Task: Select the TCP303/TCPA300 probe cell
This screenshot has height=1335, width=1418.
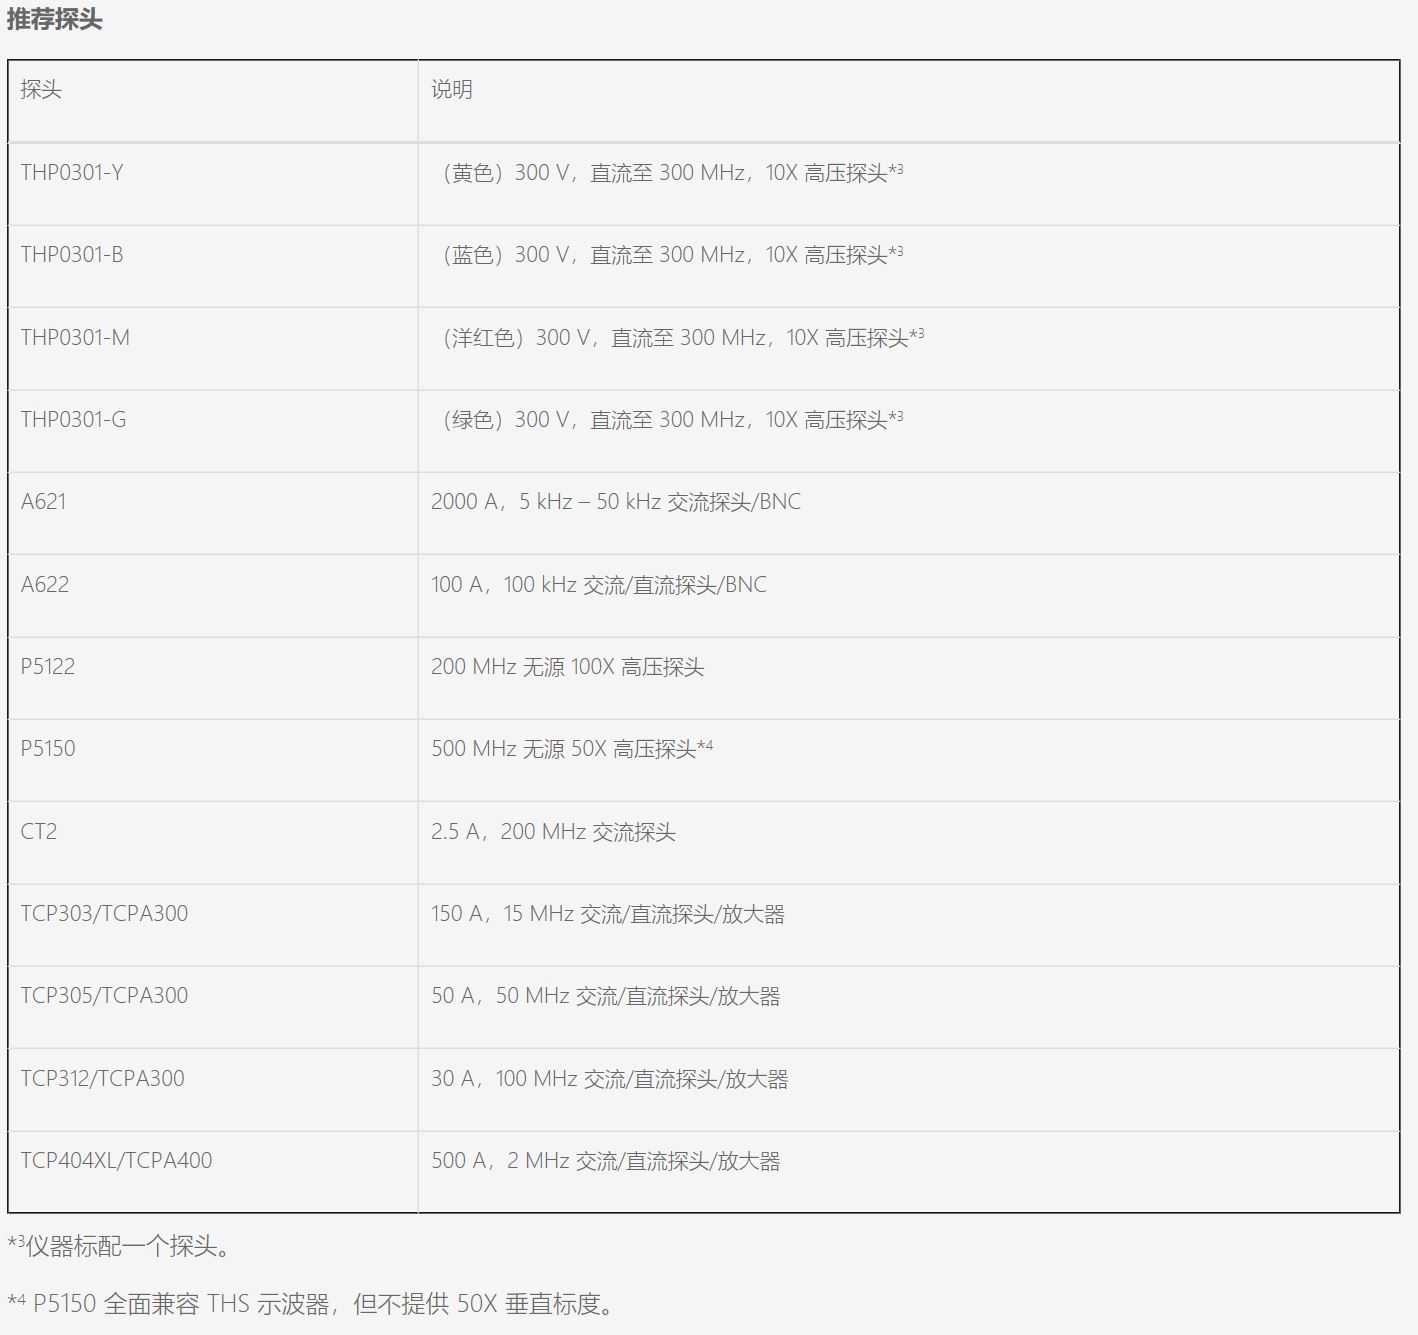Action: pos(104,914)
